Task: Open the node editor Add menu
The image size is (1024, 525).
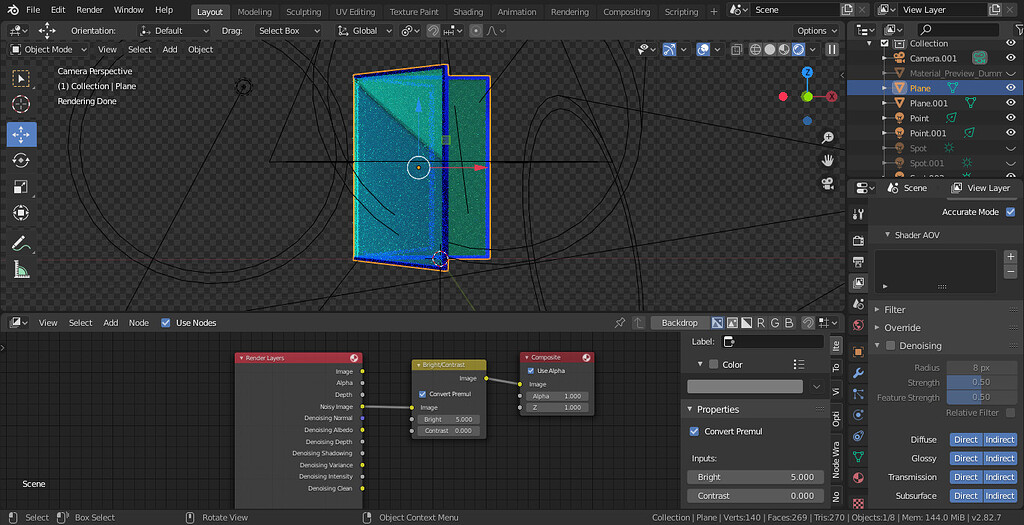Action: [111, 323]
